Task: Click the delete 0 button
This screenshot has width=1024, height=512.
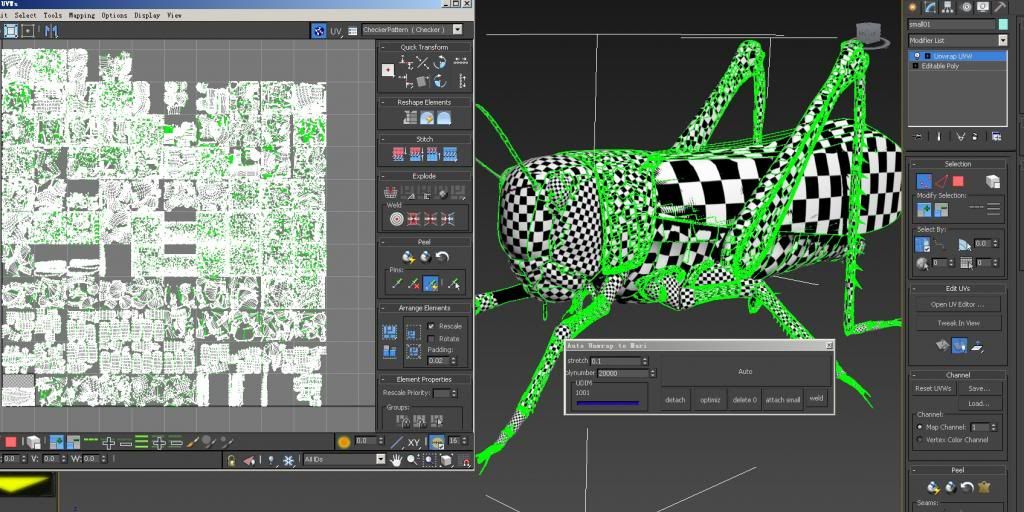Action: click(x=744, y=400)
